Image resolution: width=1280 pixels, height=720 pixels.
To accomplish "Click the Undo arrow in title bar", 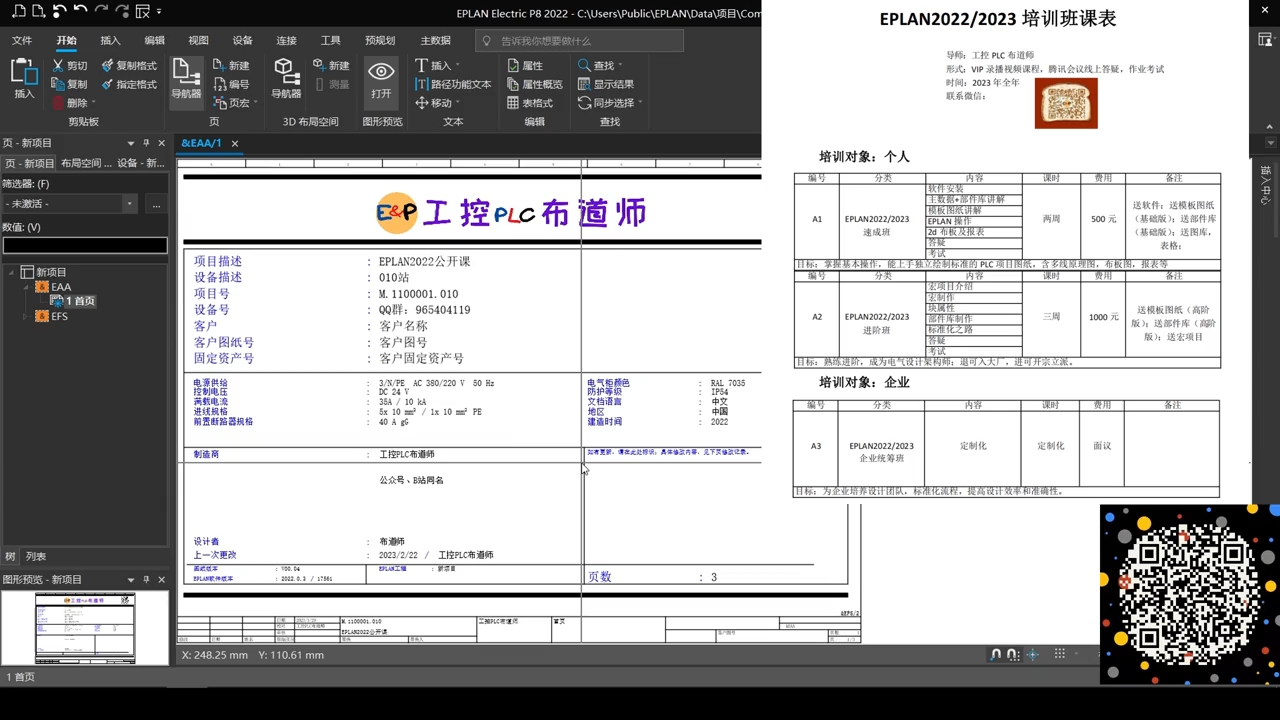I will [x=80, y=12].
